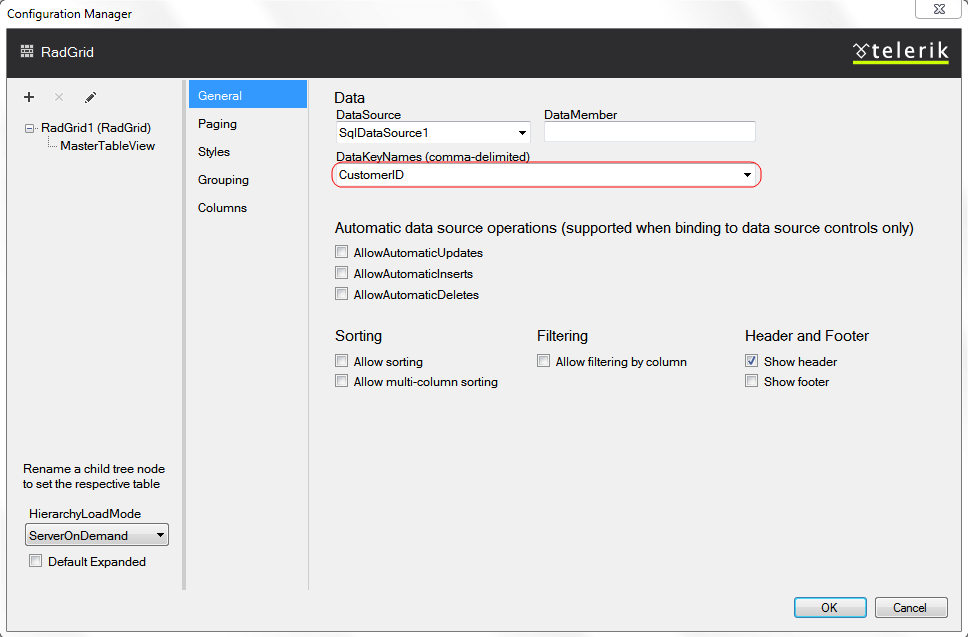Screen dimensions: 968x637
Task: Open the DataSource dropdown
Action: (523, 133)
